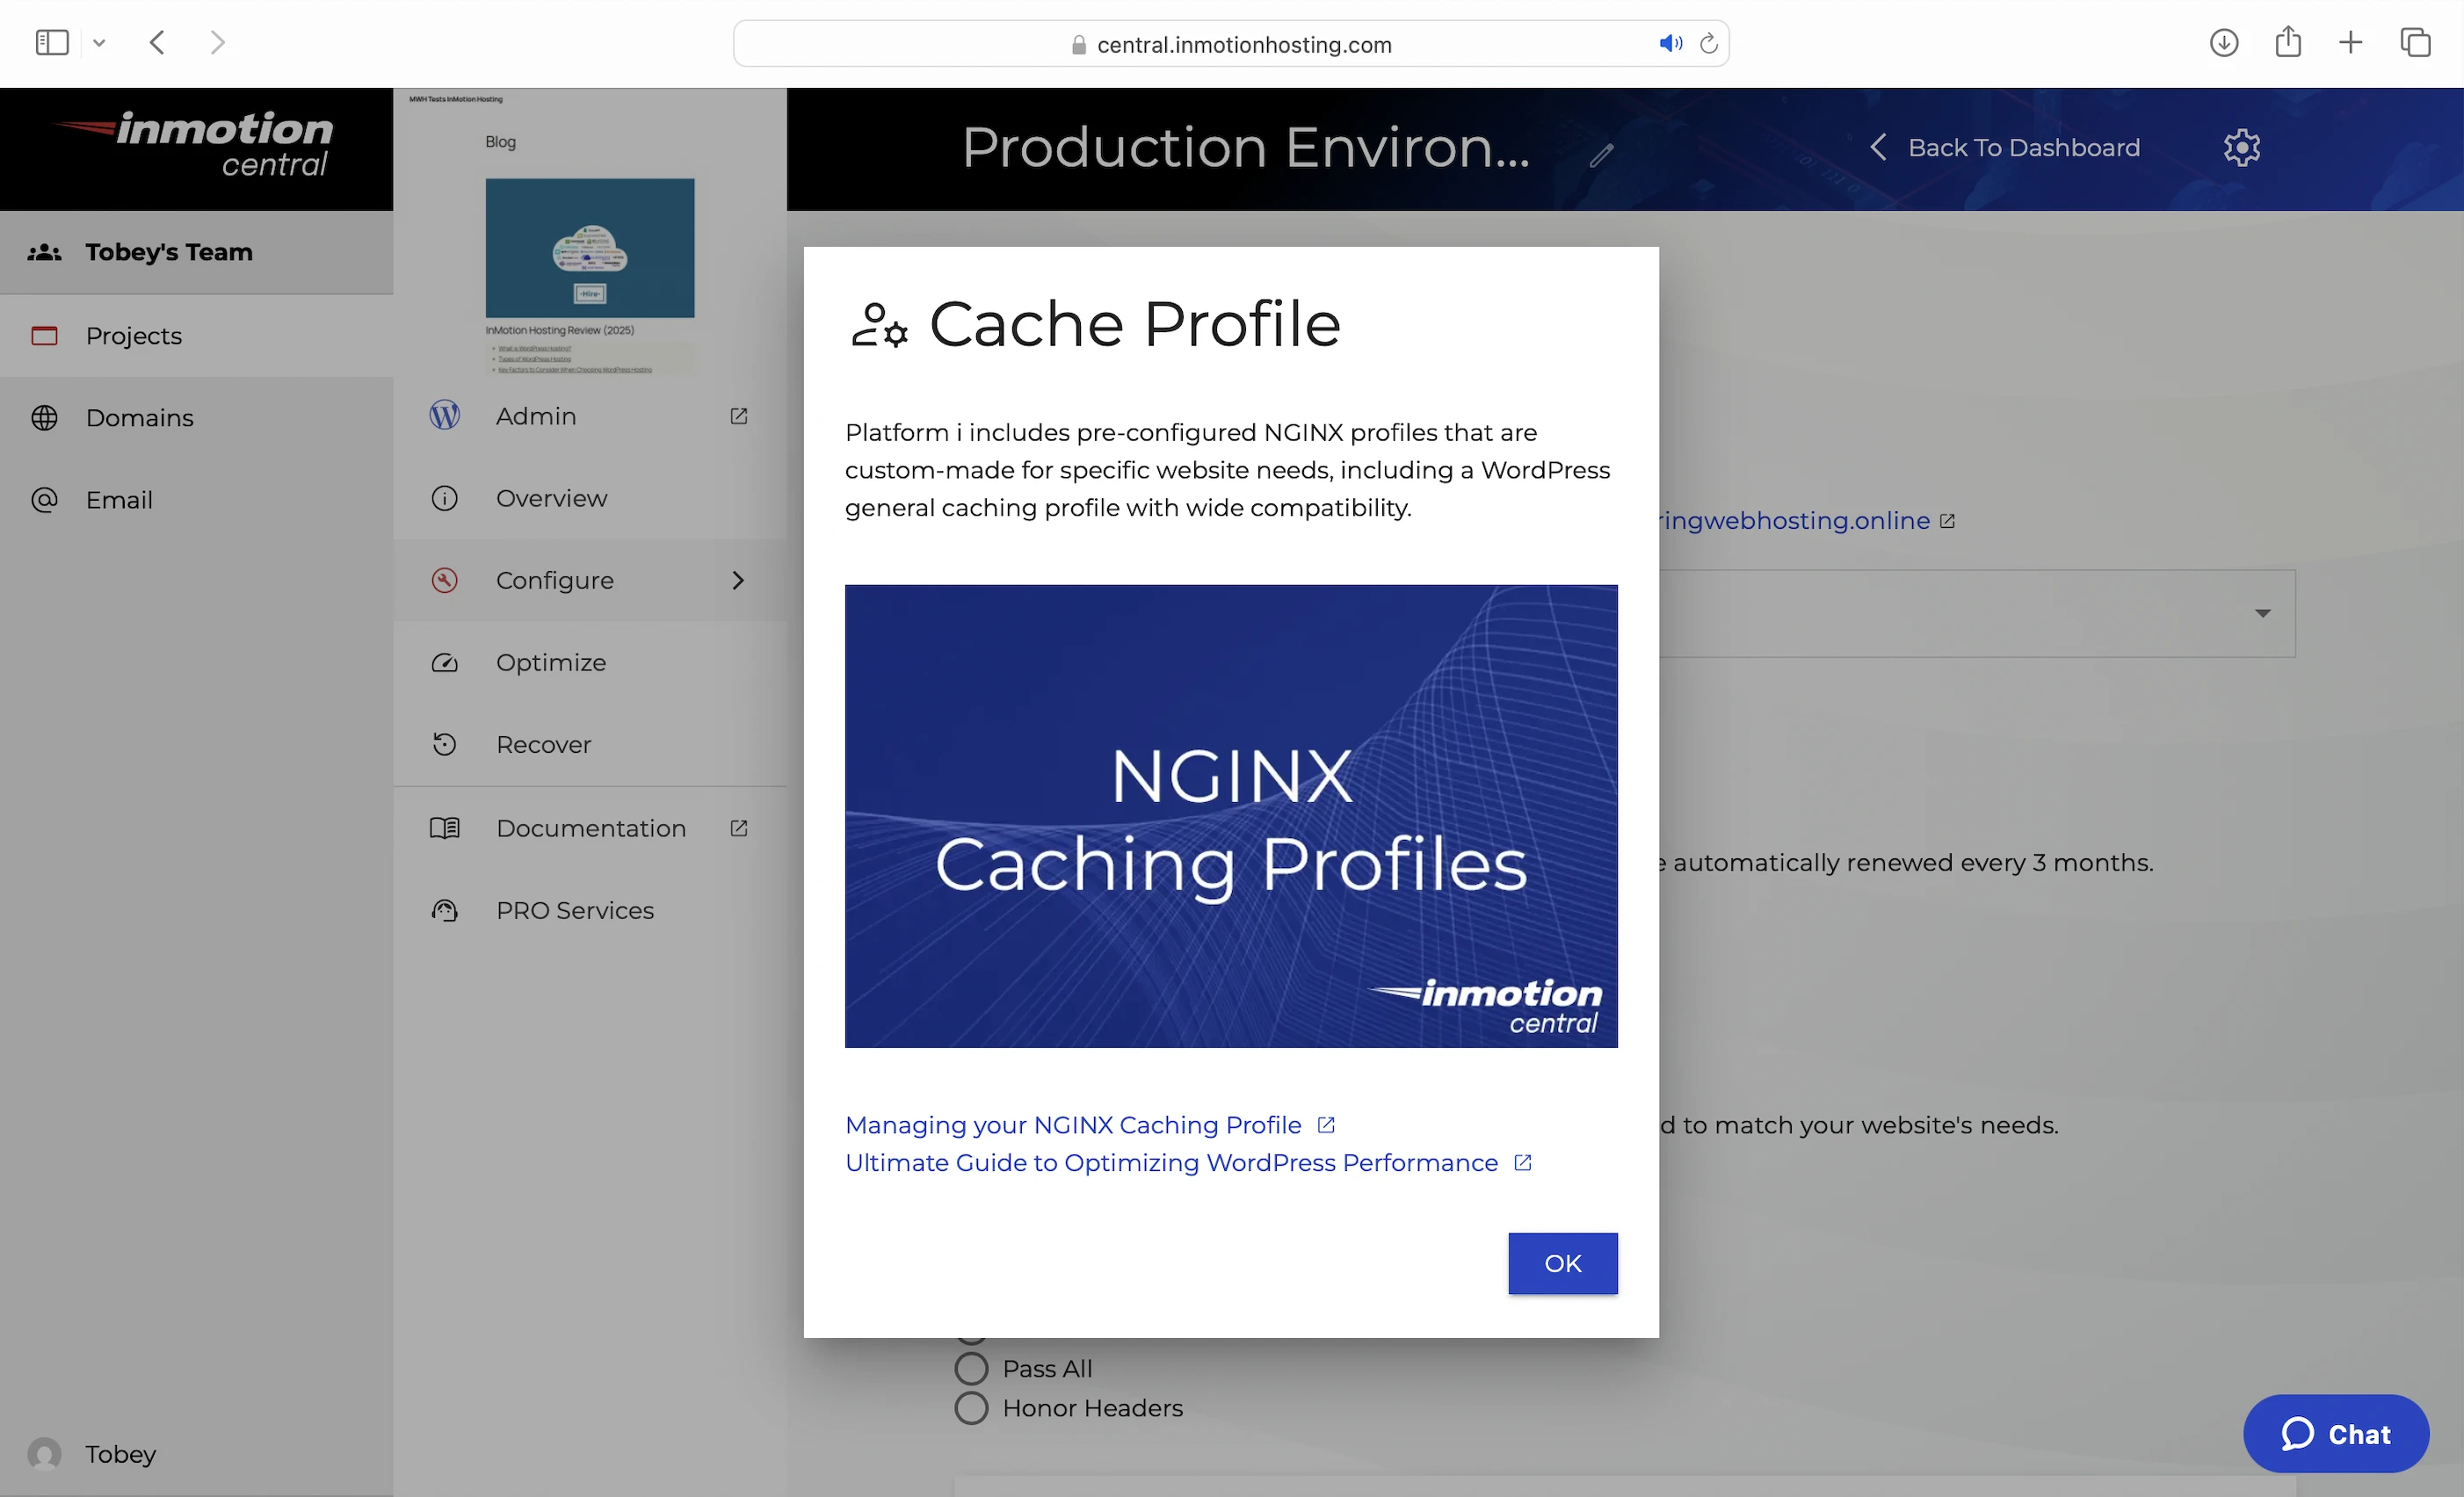The image size is (2464, 1497).
Task: Click the Optimize speedometer icon
Action: [x=444, y=662]
